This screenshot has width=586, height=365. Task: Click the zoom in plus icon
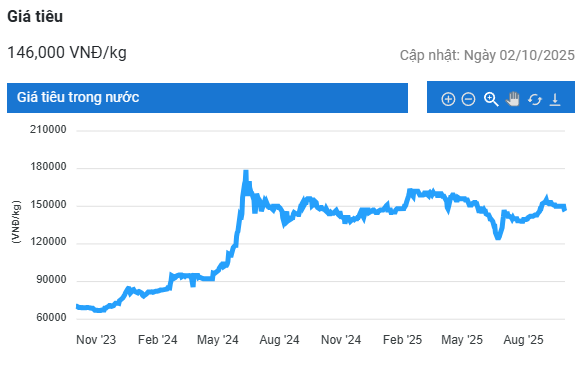(x=448, y=99)
